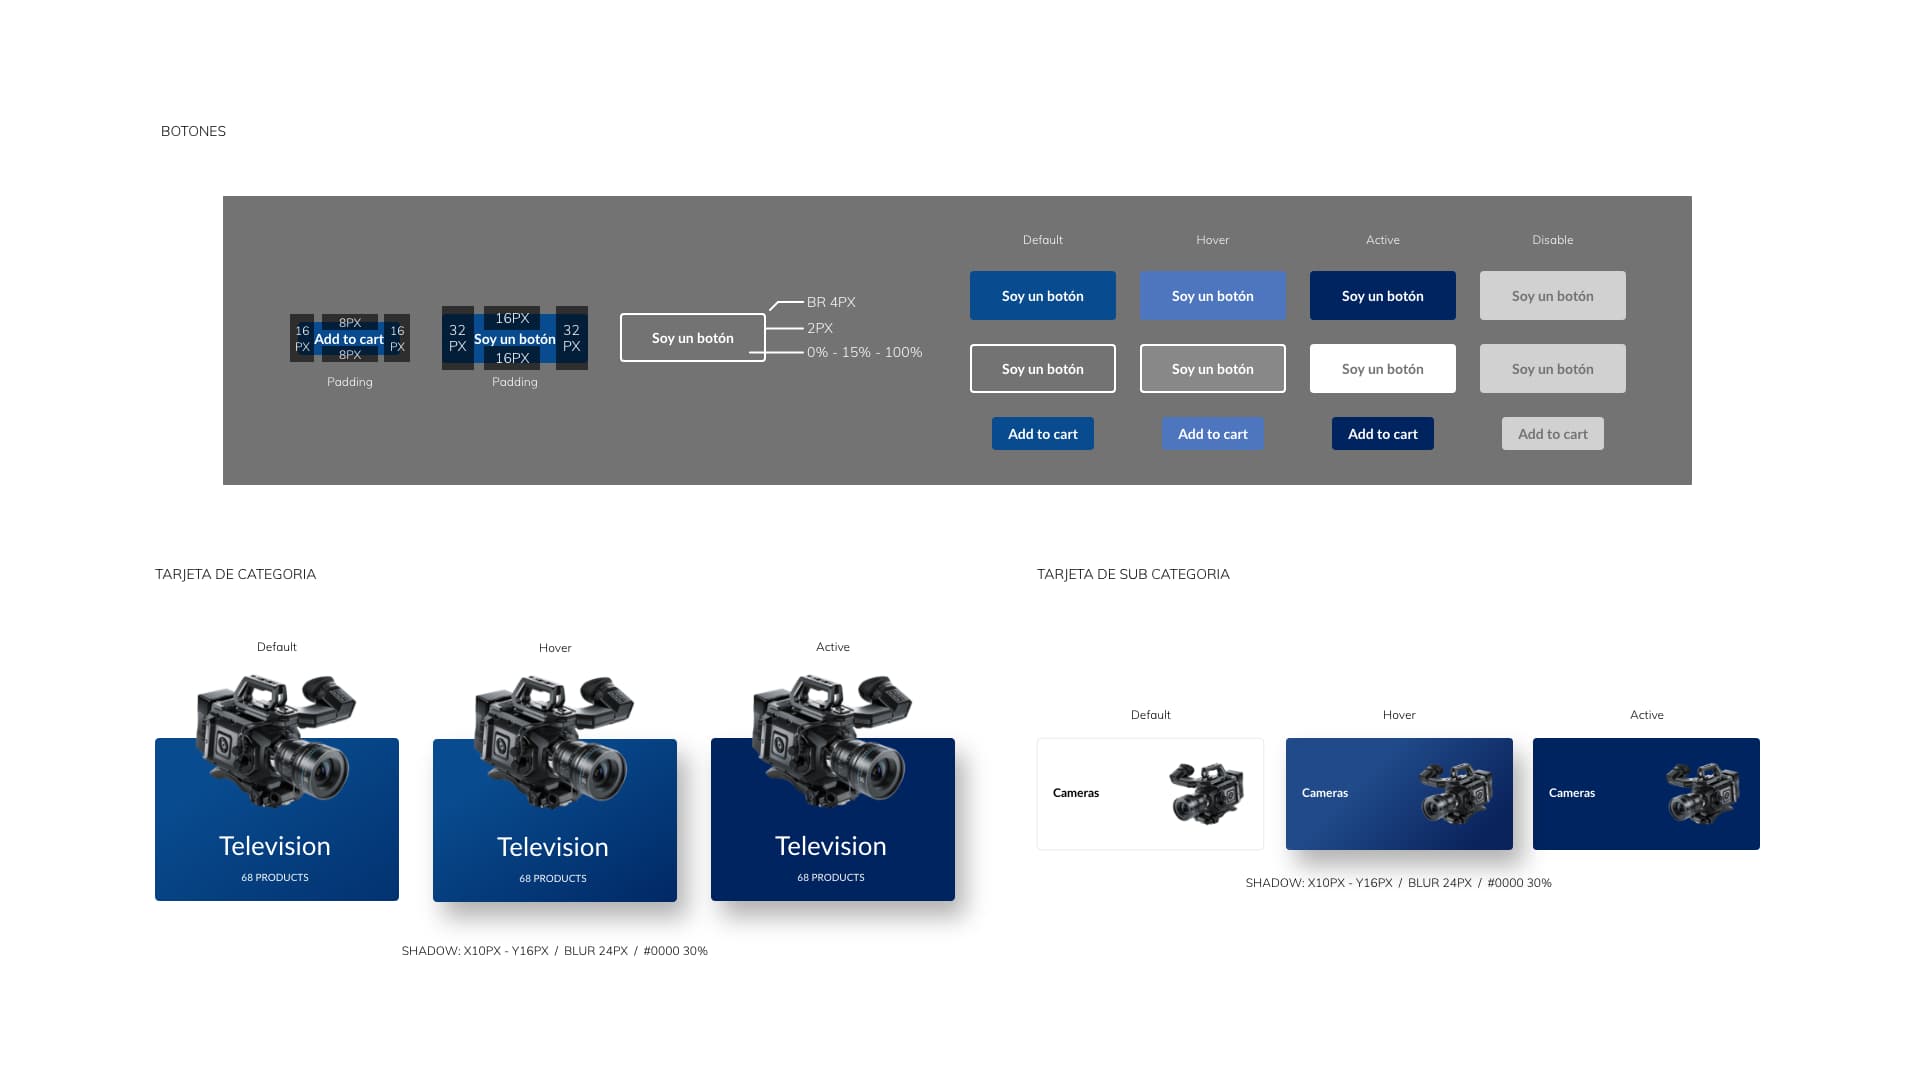Click the Active dark 'Add to cart' button
1920x1080 pixels.
pyautogui.click(x=1382, y=434)
